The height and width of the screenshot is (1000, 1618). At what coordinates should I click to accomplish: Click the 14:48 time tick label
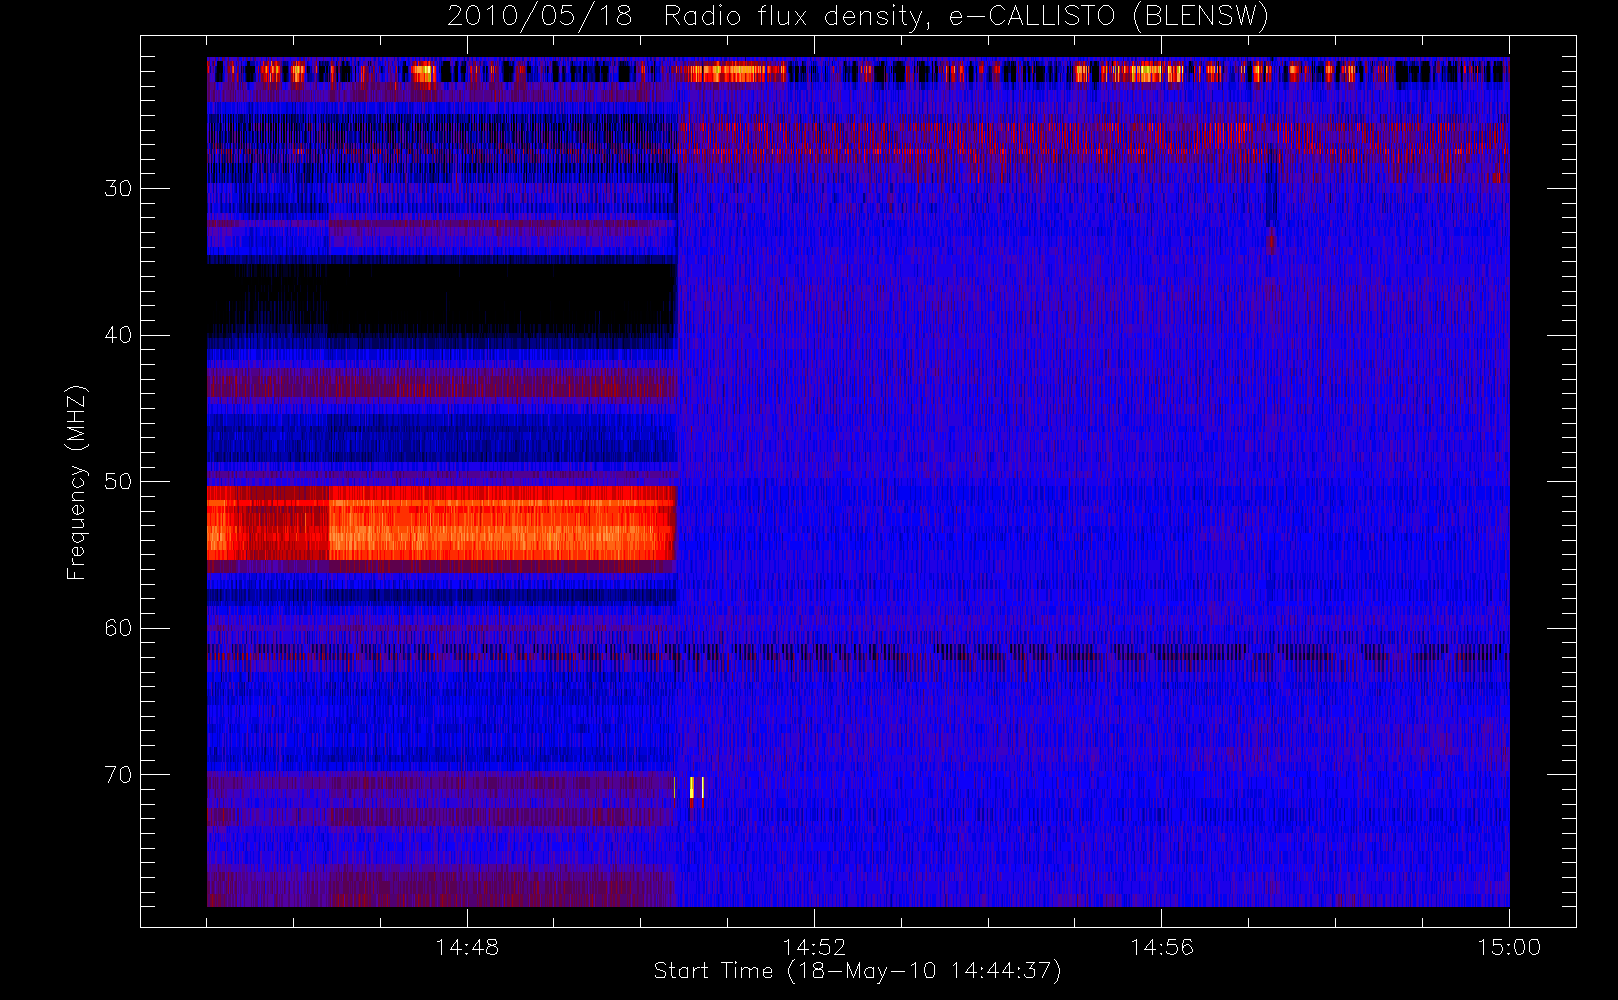[x=467, y=947]
